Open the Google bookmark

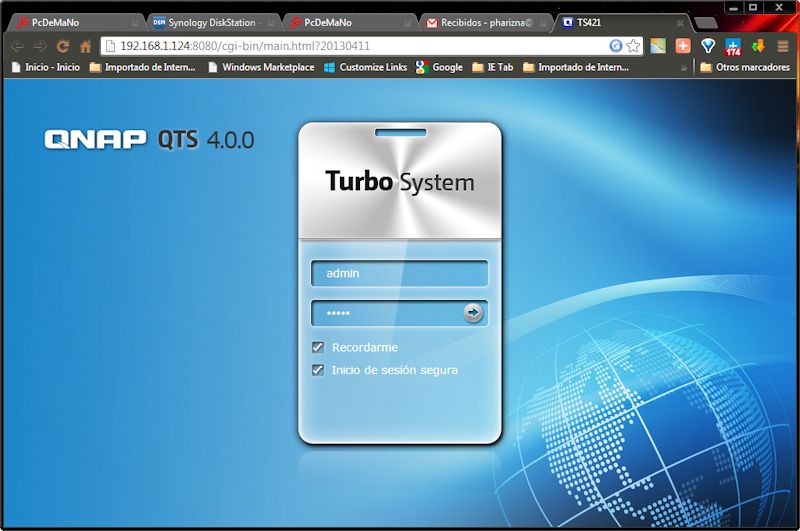pos(439,67)
